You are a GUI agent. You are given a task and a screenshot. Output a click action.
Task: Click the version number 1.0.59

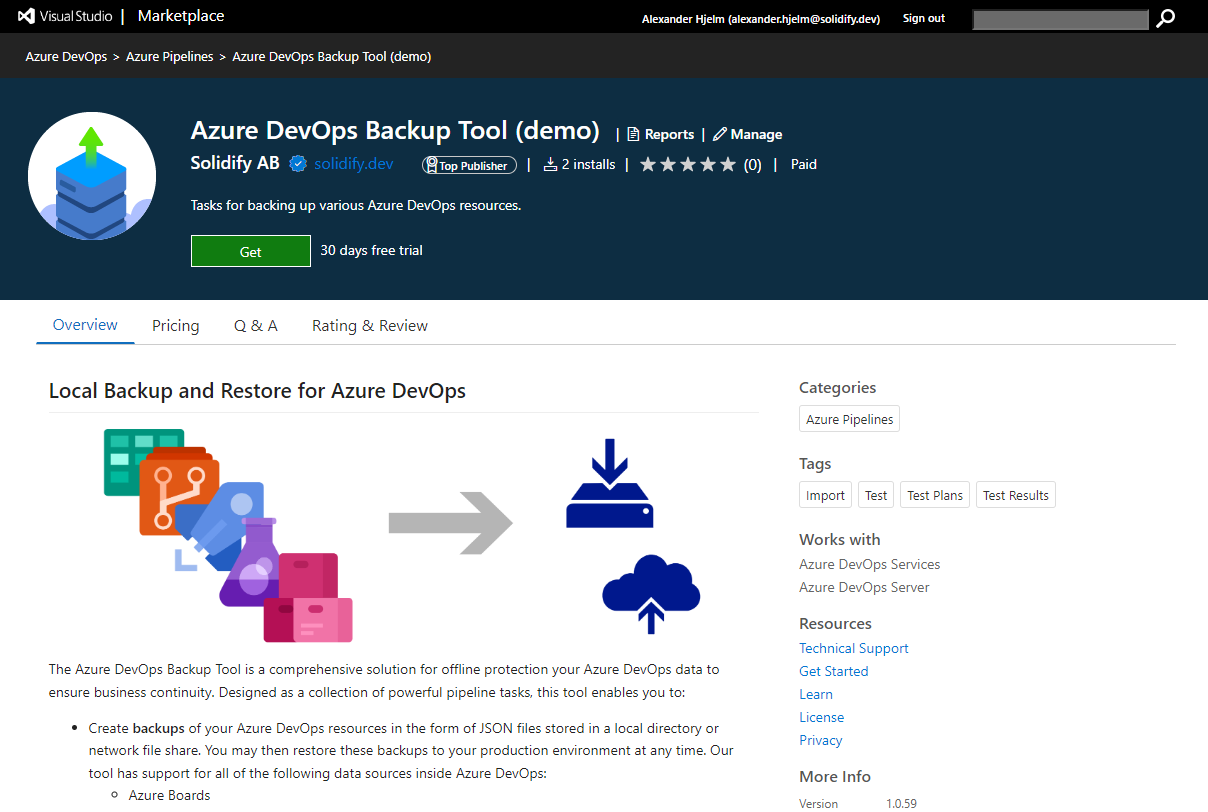tap(901, 803)
